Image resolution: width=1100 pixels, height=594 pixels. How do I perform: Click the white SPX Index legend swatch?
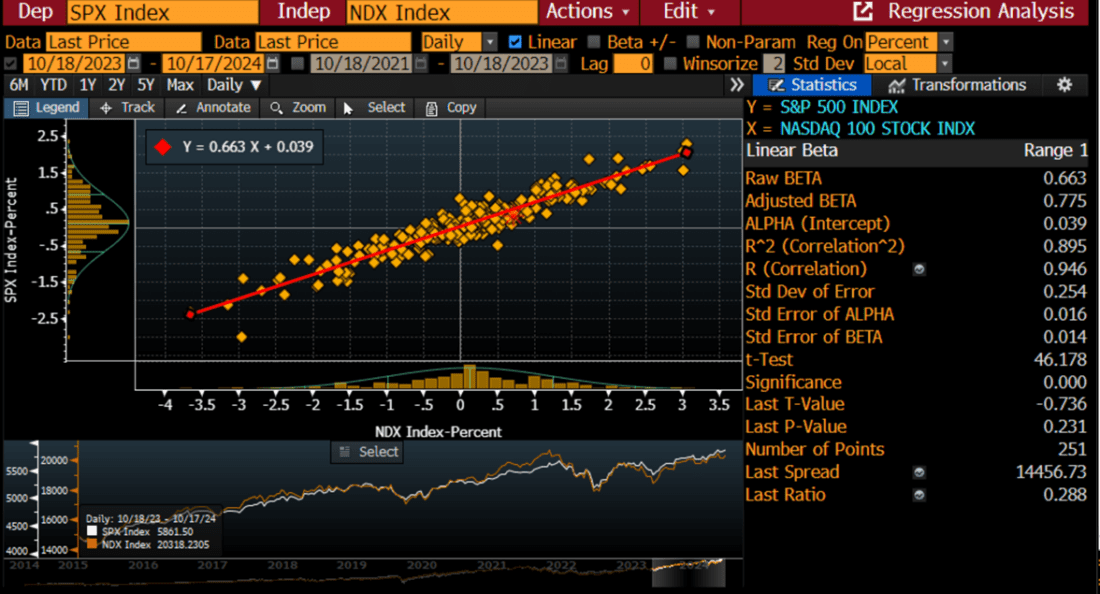coord(91,532)
